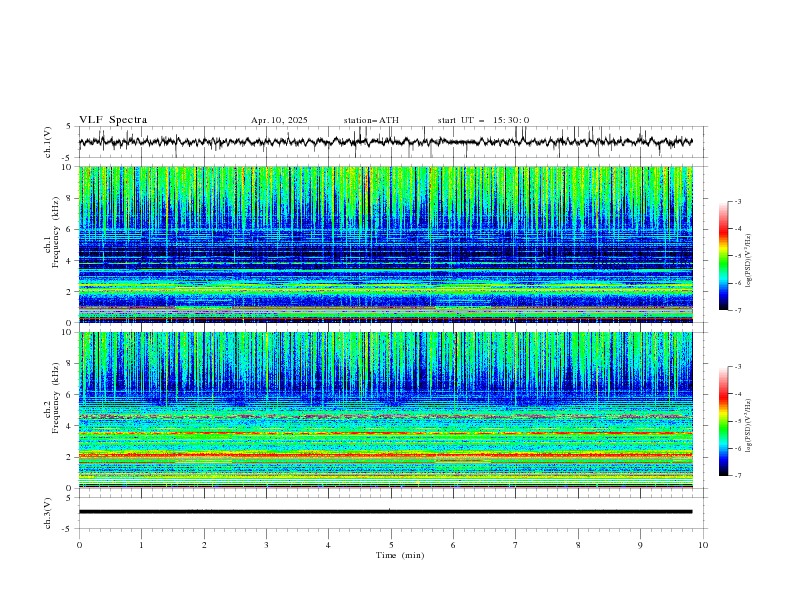792x612 pixels.
Task: Click the time axis tick label '0'
Action: 79,545
